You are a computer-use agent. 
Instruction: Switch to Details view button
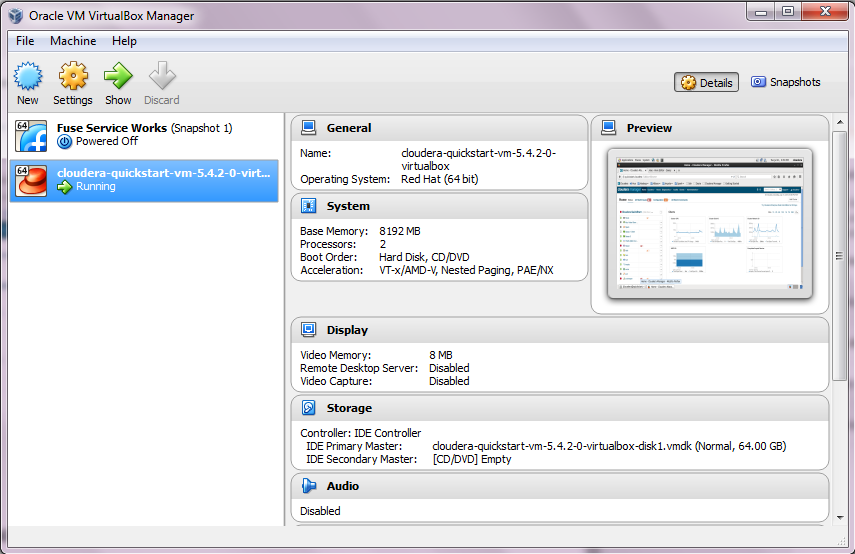coord(707,82)
